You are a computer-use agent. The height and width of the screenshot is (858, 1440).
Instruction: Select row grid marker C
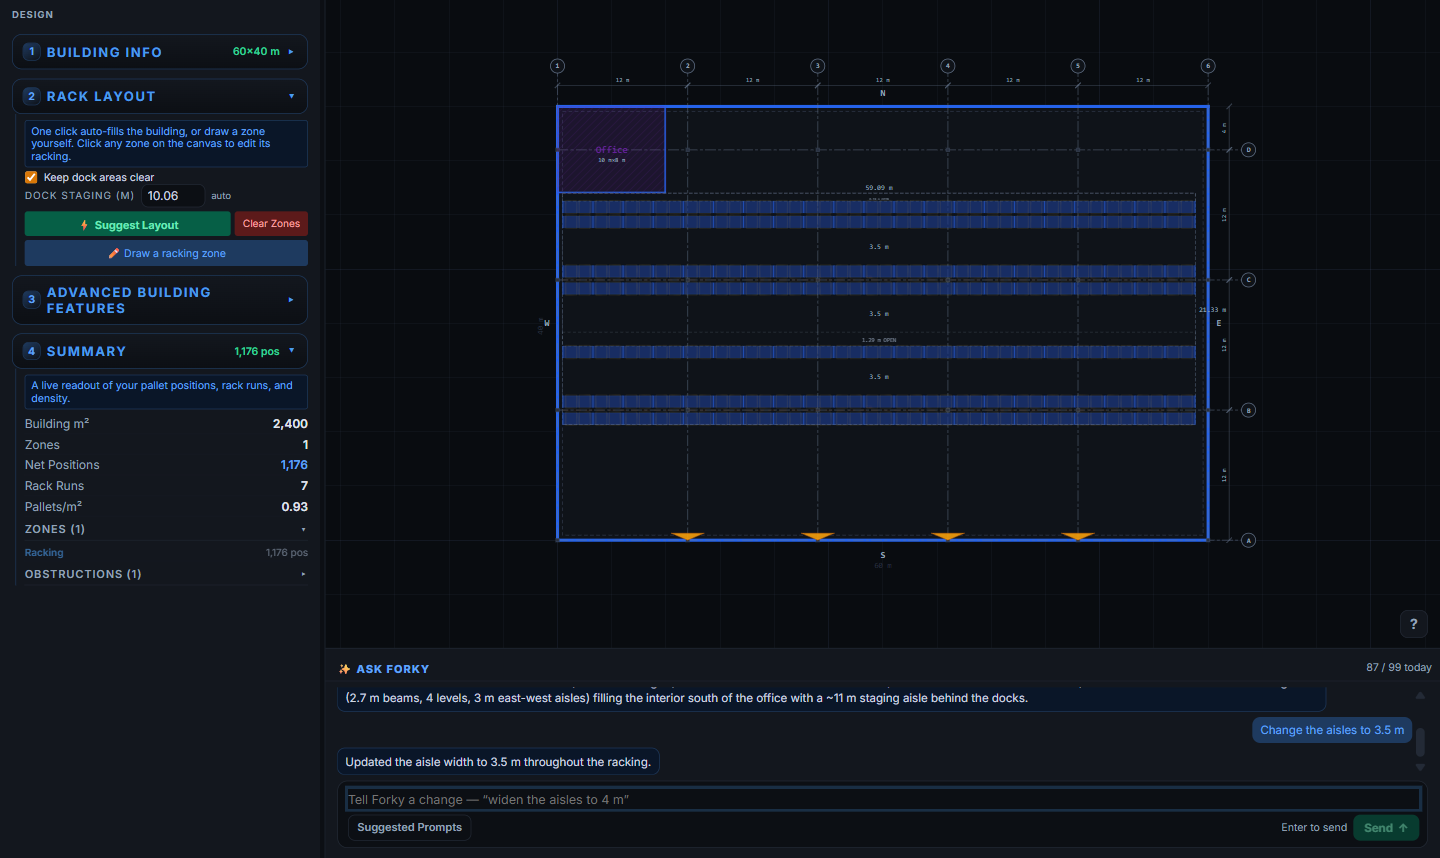pyautogui.click(x=1248, y=280)
